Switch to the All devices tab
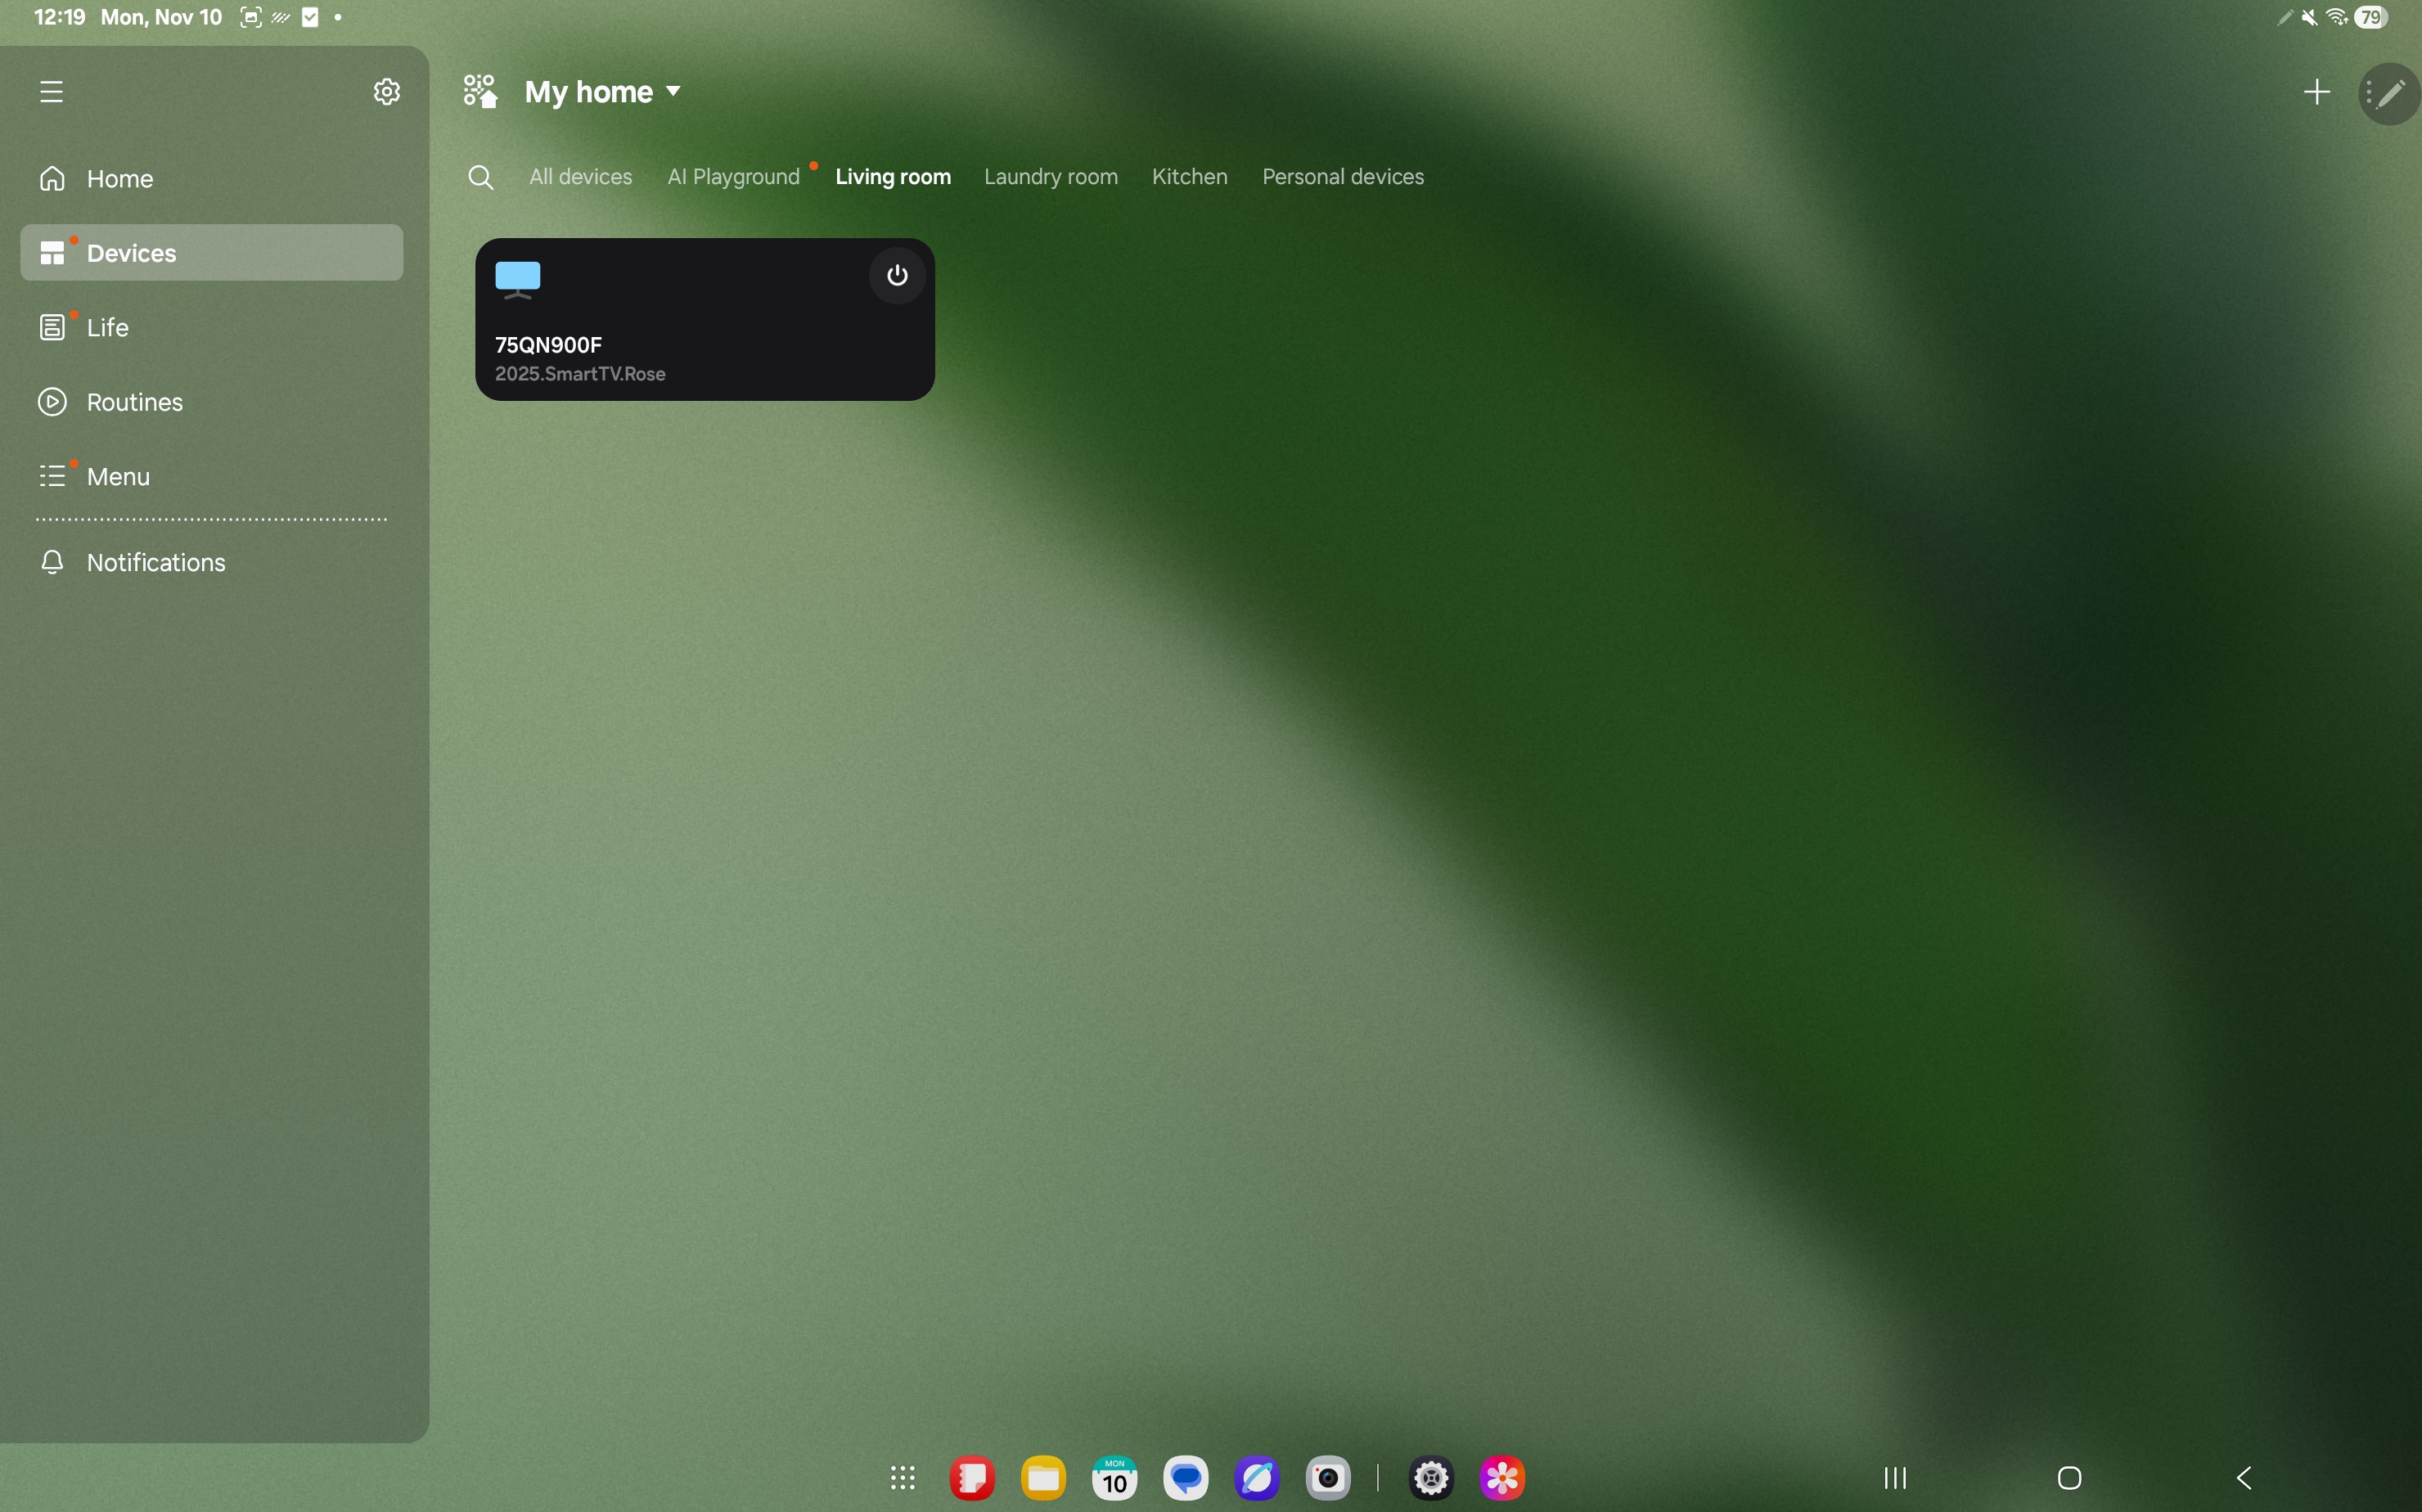Image resolution: width=2422 pixels, height=1512 pixels. (580, 177)
